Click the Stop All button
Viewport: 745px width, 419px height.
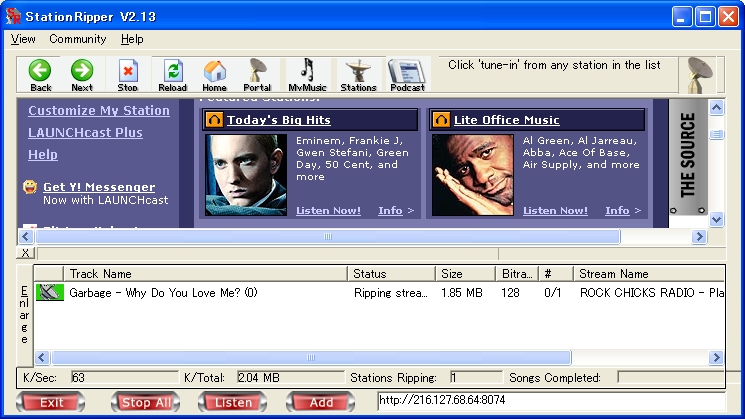click(145, 403)
